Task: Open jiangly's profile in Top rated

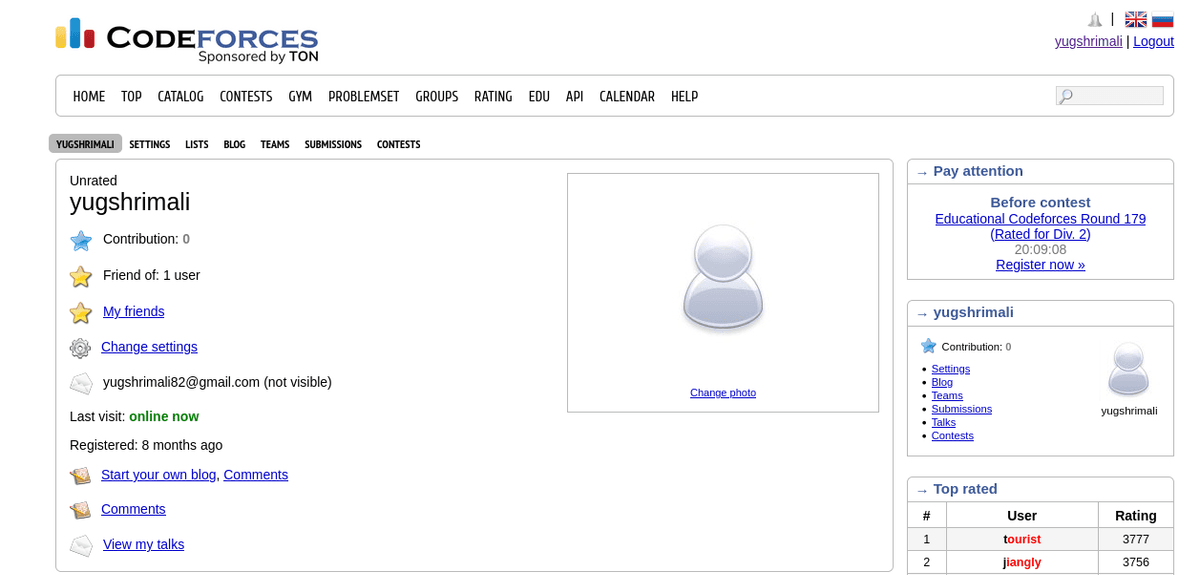Action: (x=1022, y=562)
